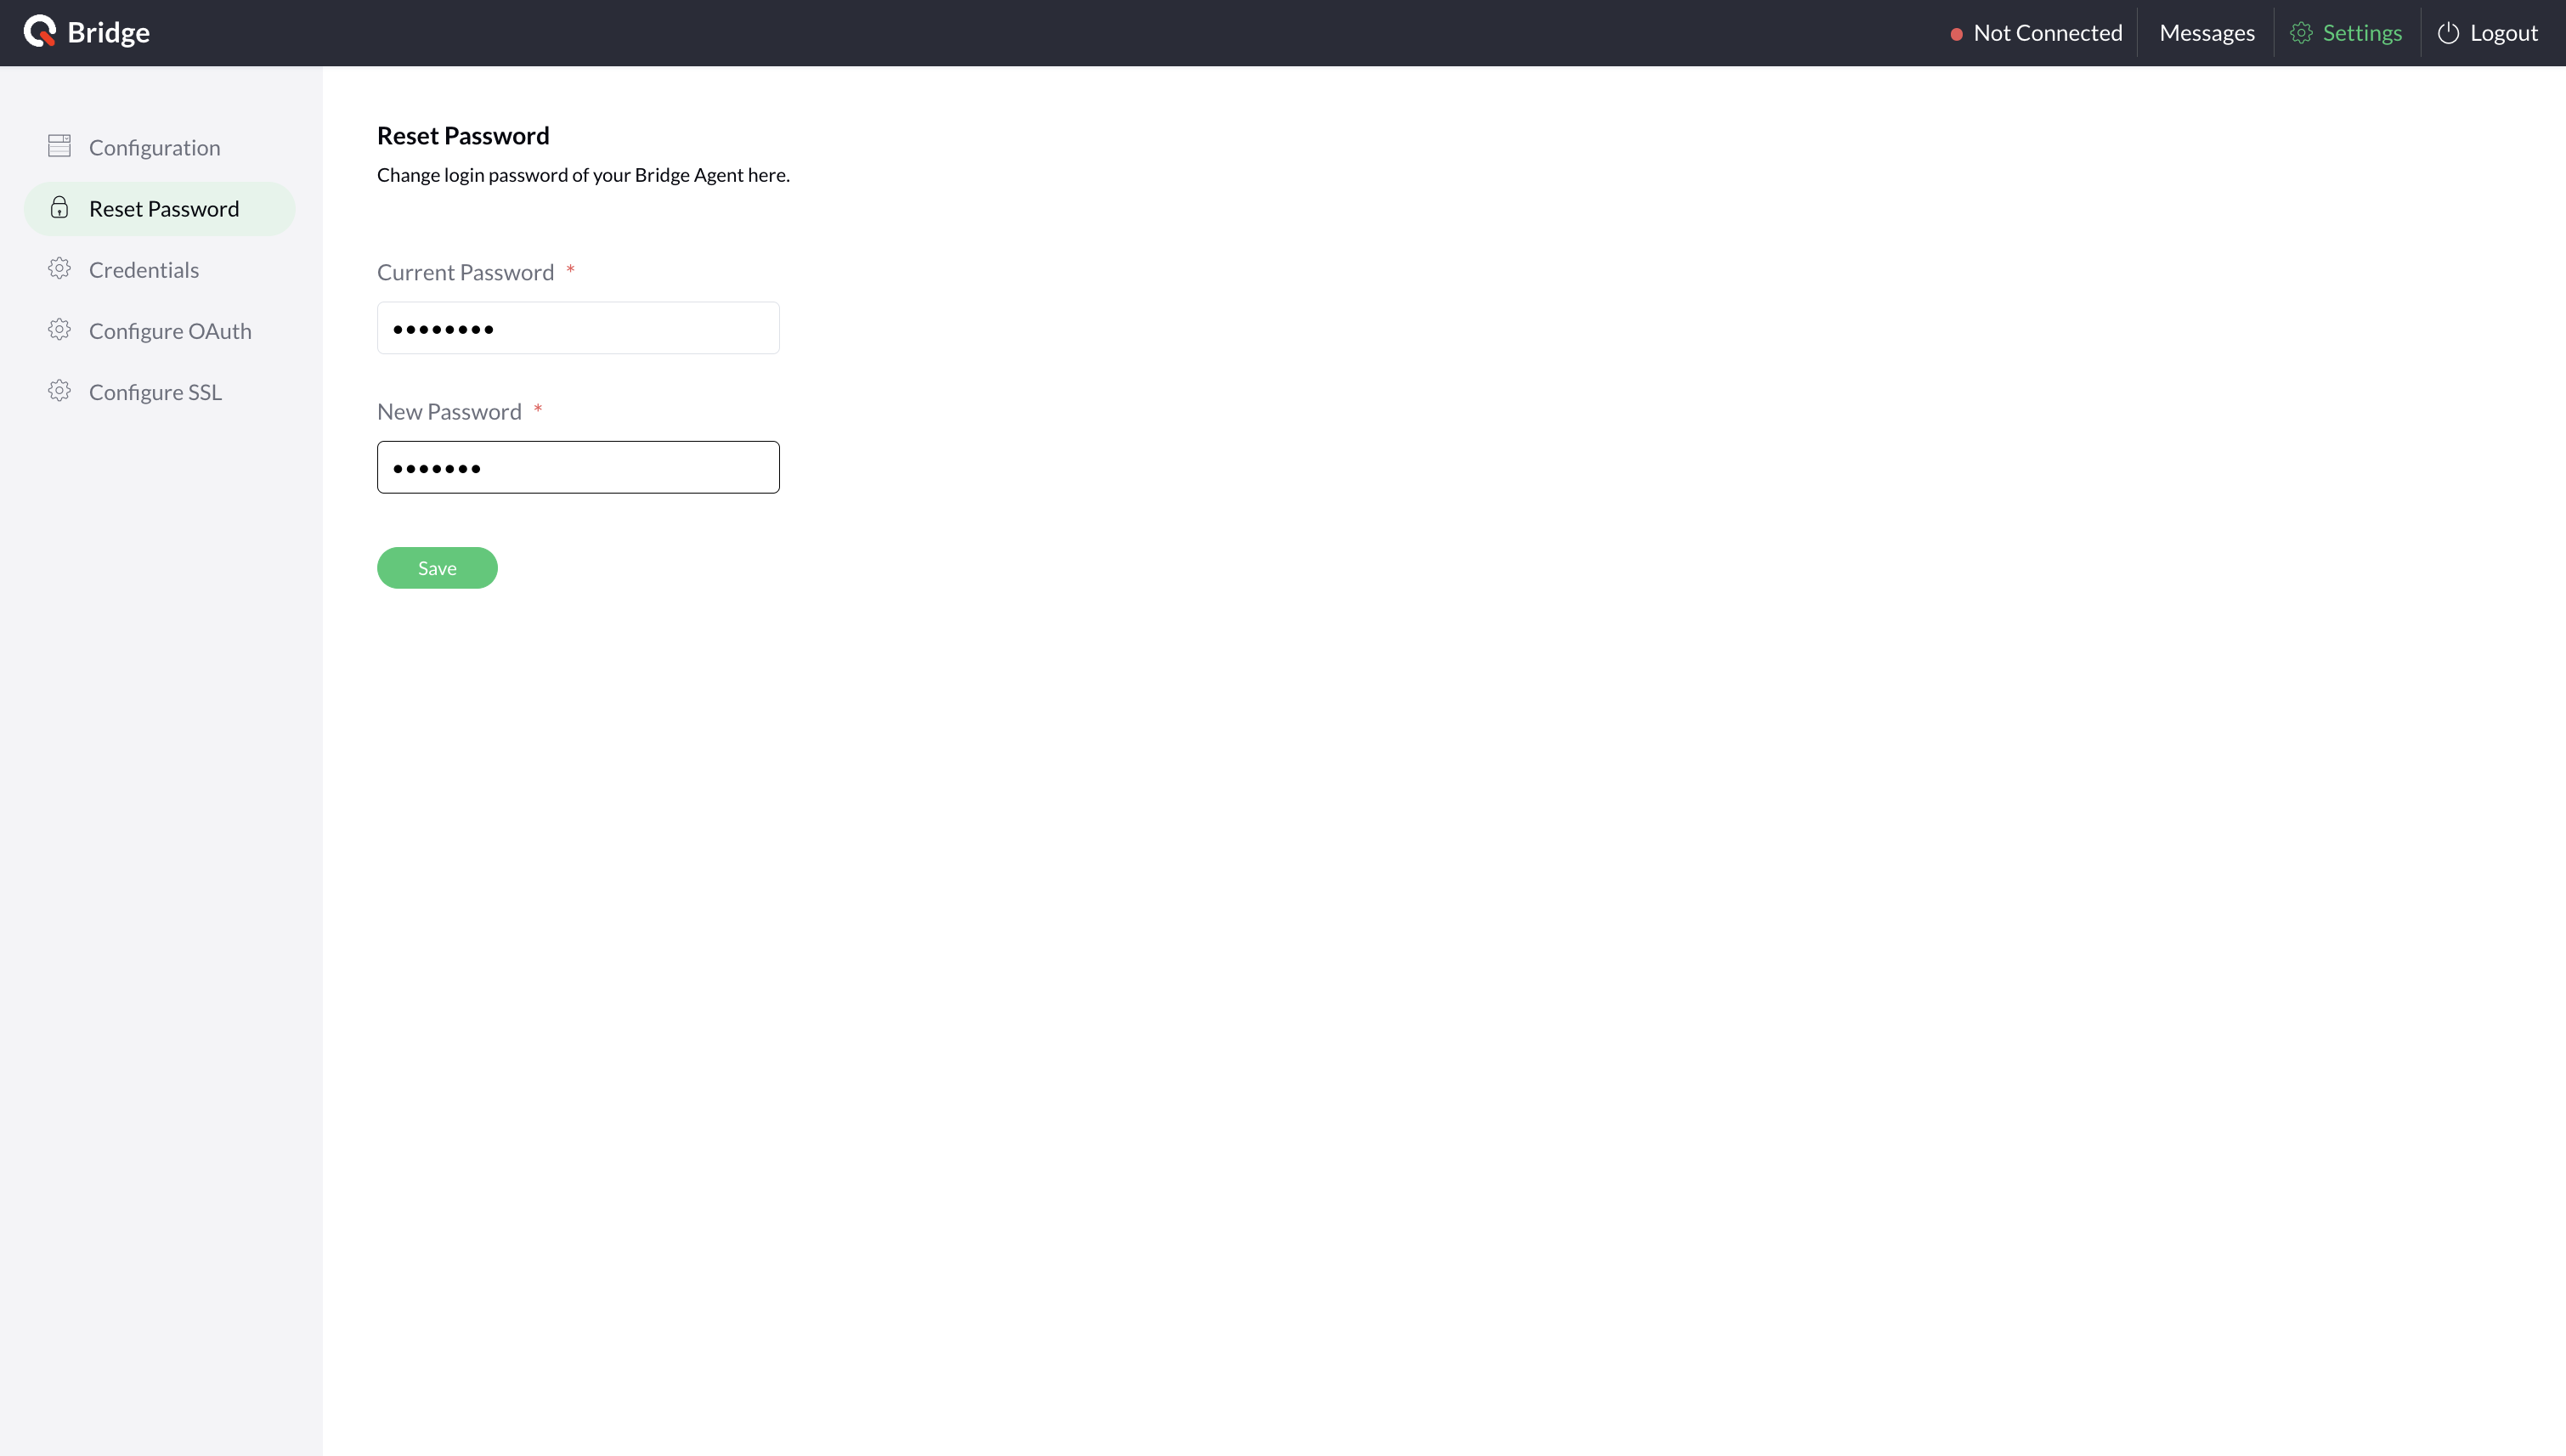Open the Settings label in the header
2566x1456 pixels.
2362,33
